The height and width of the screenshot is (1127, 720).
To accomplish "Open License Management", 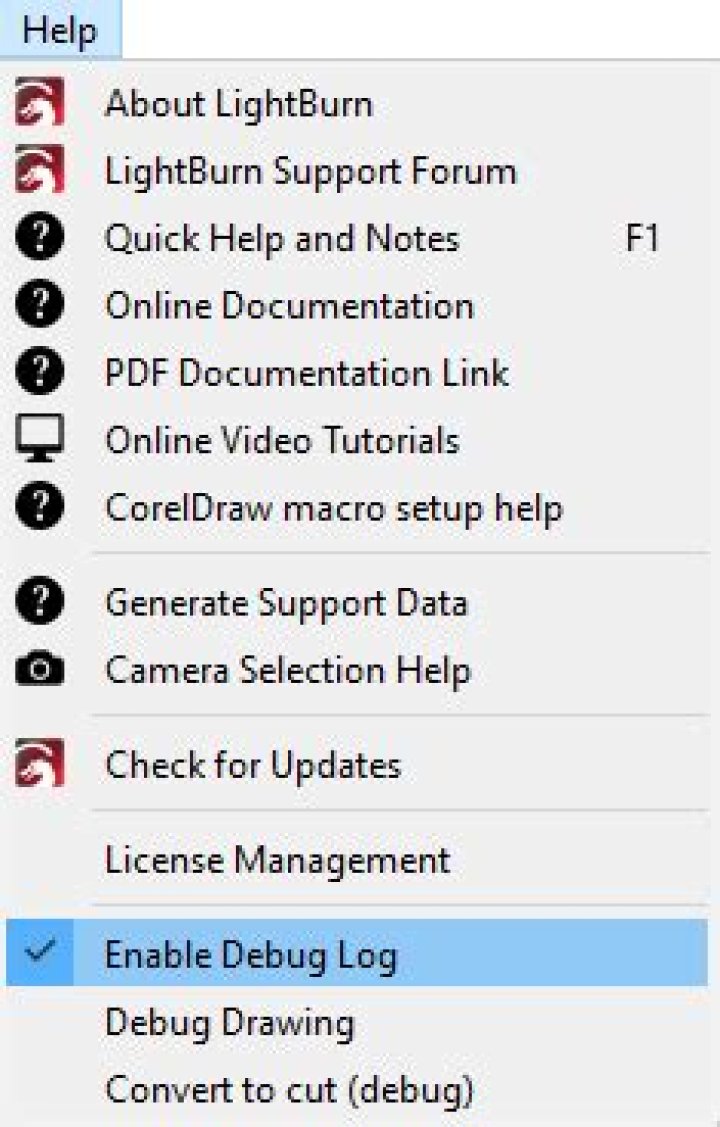I will click(x=277, y=859).
